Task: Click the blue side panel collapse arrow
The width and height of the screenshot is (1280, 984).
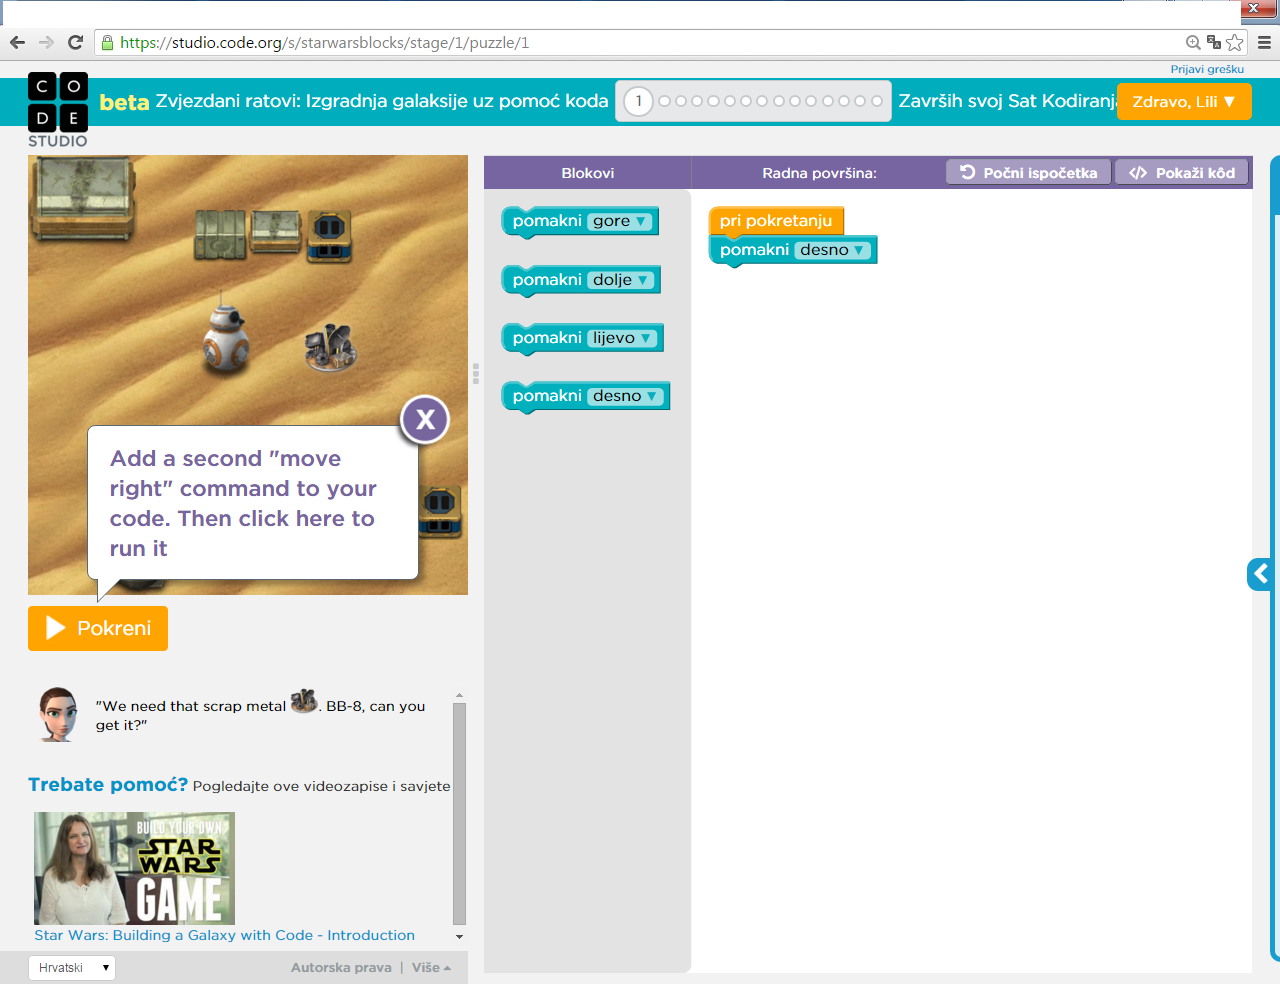Action: click(x=1260, y=574)
